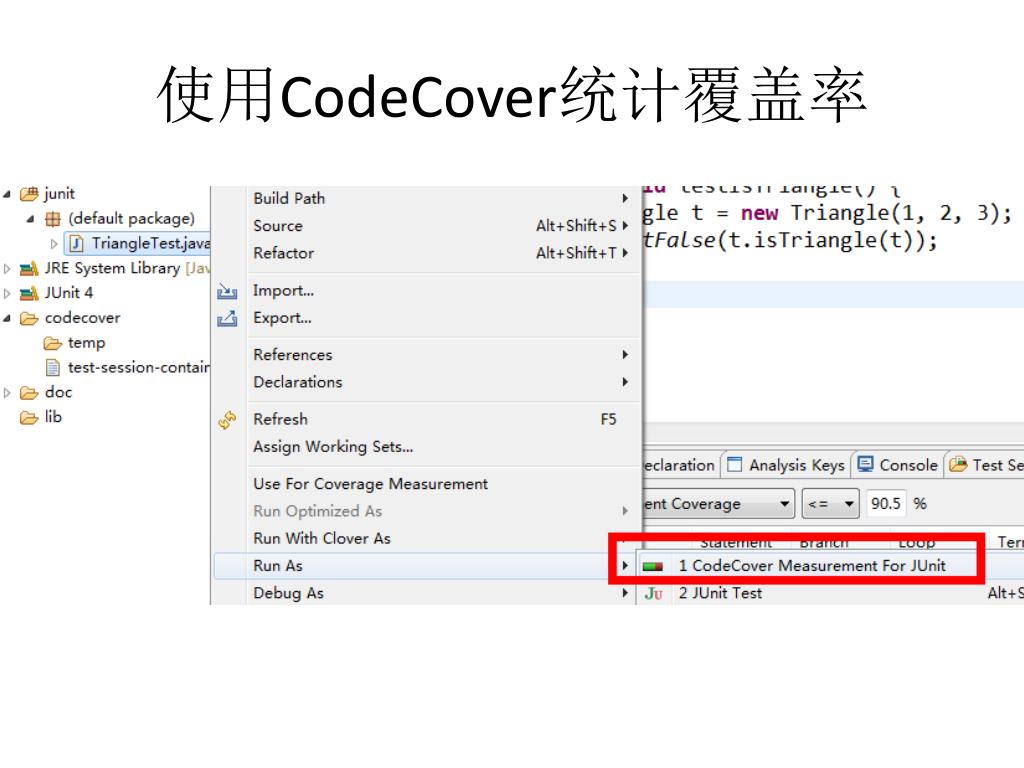Click the Loop column header
The image size is (1024, 768).
point(916,541)
